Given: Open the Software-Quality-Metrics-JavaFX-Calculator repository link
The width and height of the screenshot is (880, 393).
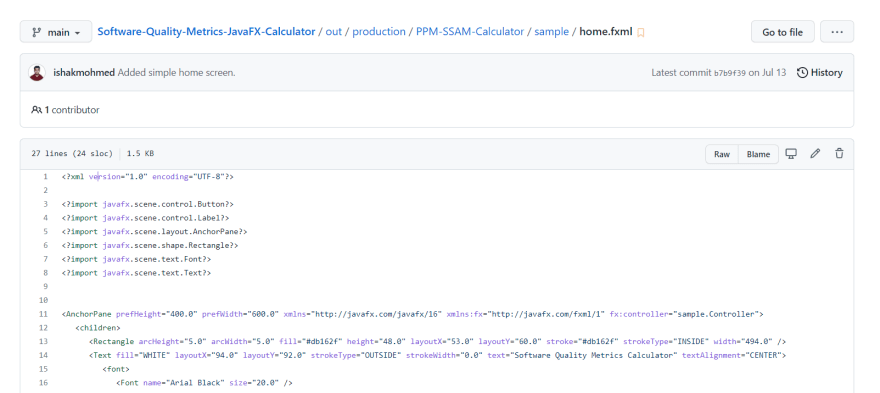Looking at the screenshot, I should point(206,31).
